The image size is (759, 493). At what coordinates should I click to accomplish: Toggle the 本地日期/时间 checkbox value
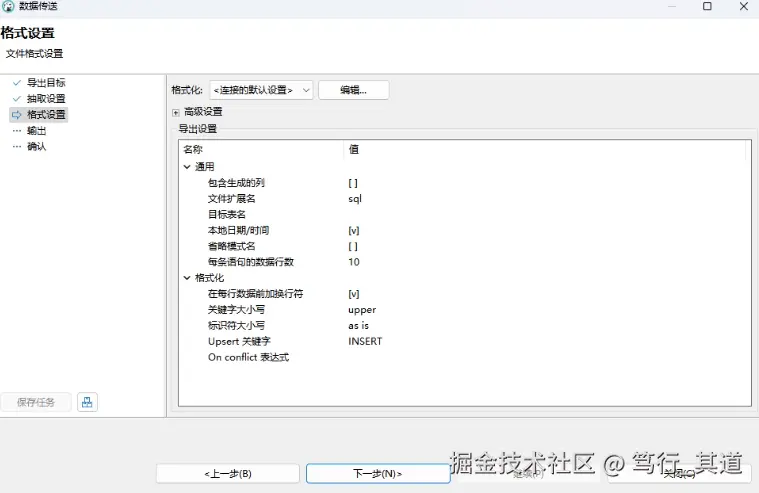354,231
